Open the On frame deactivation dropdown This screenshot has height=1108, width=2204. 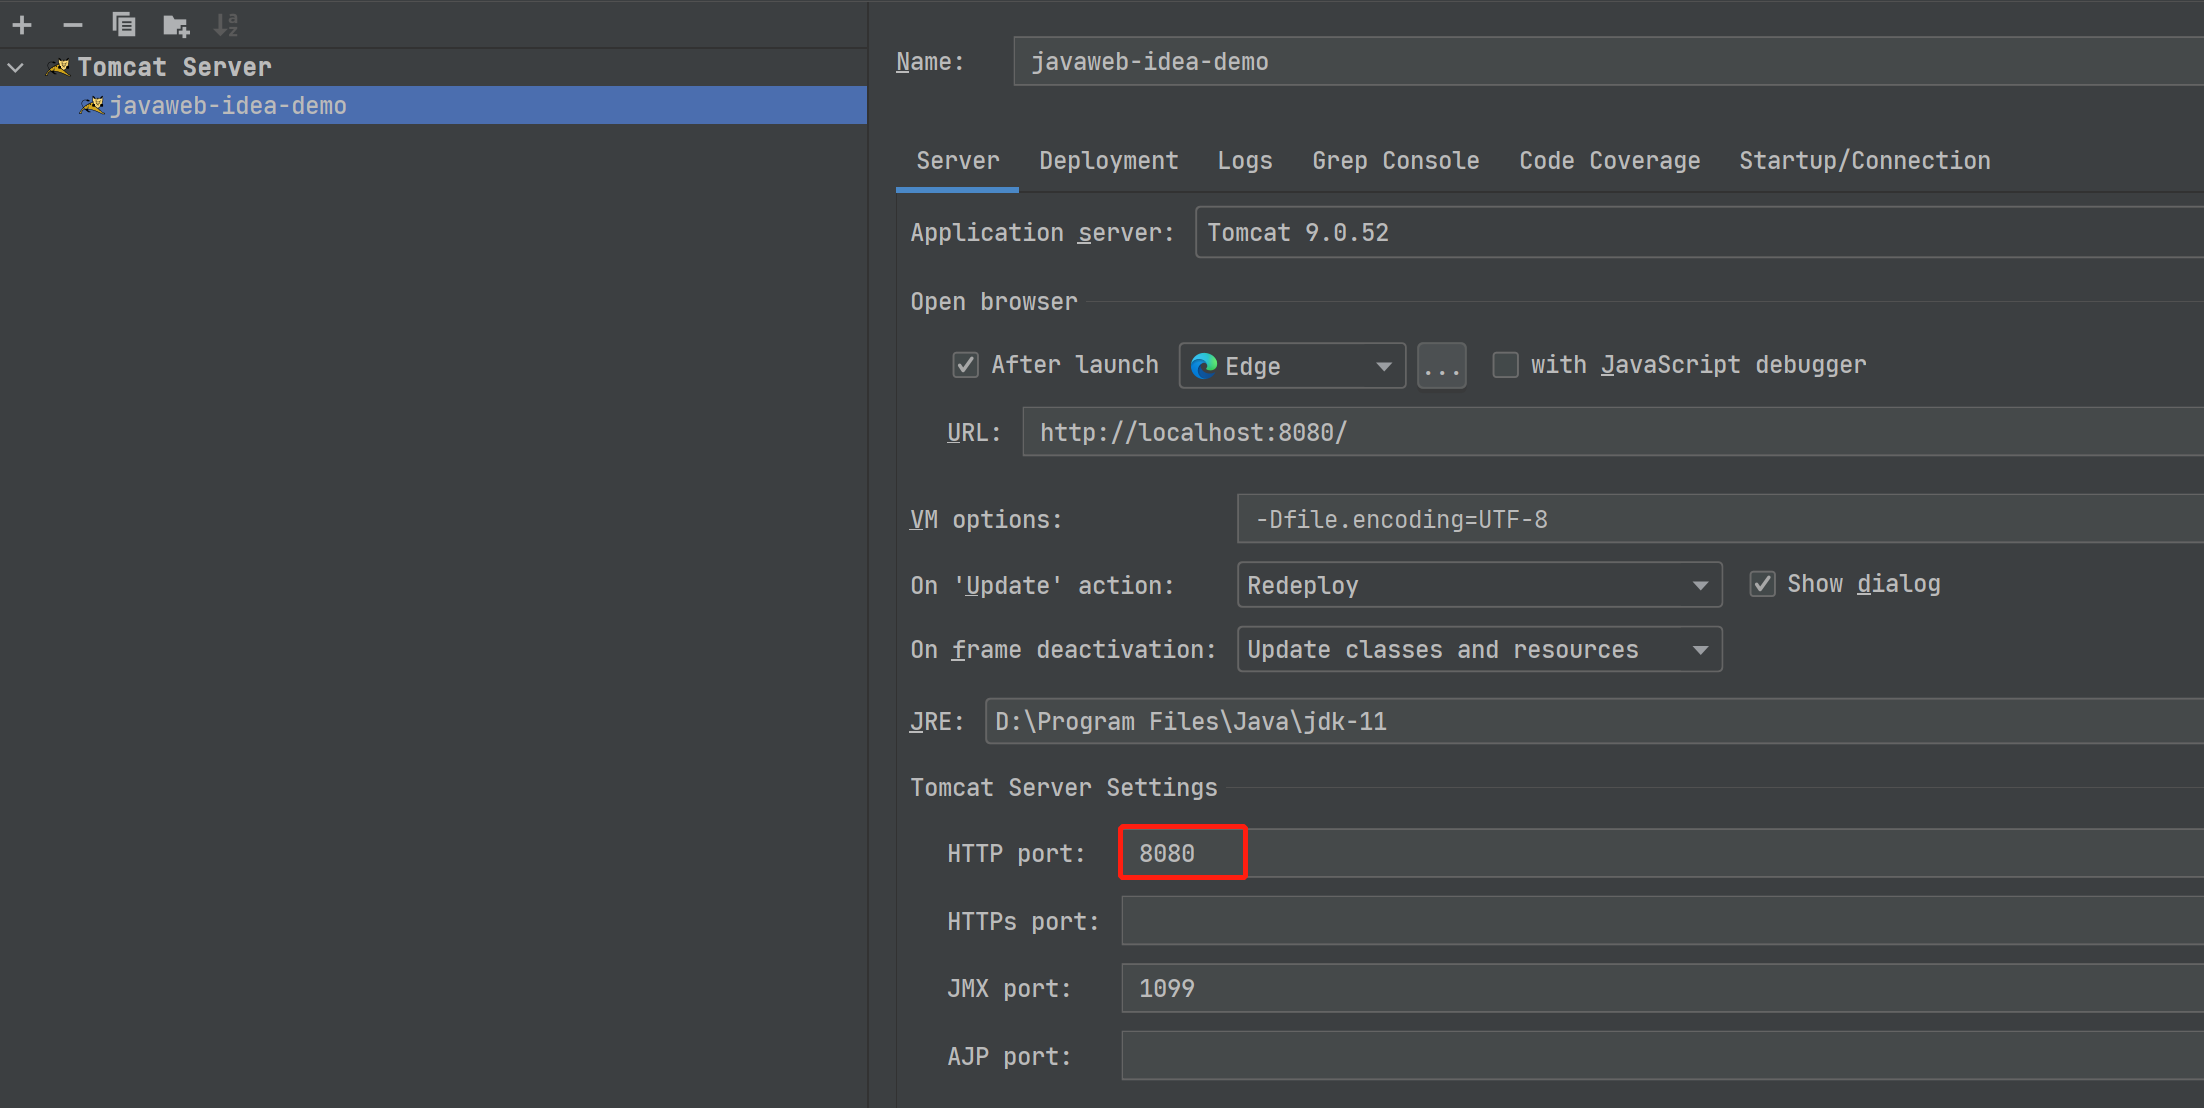pos(1479,650)
